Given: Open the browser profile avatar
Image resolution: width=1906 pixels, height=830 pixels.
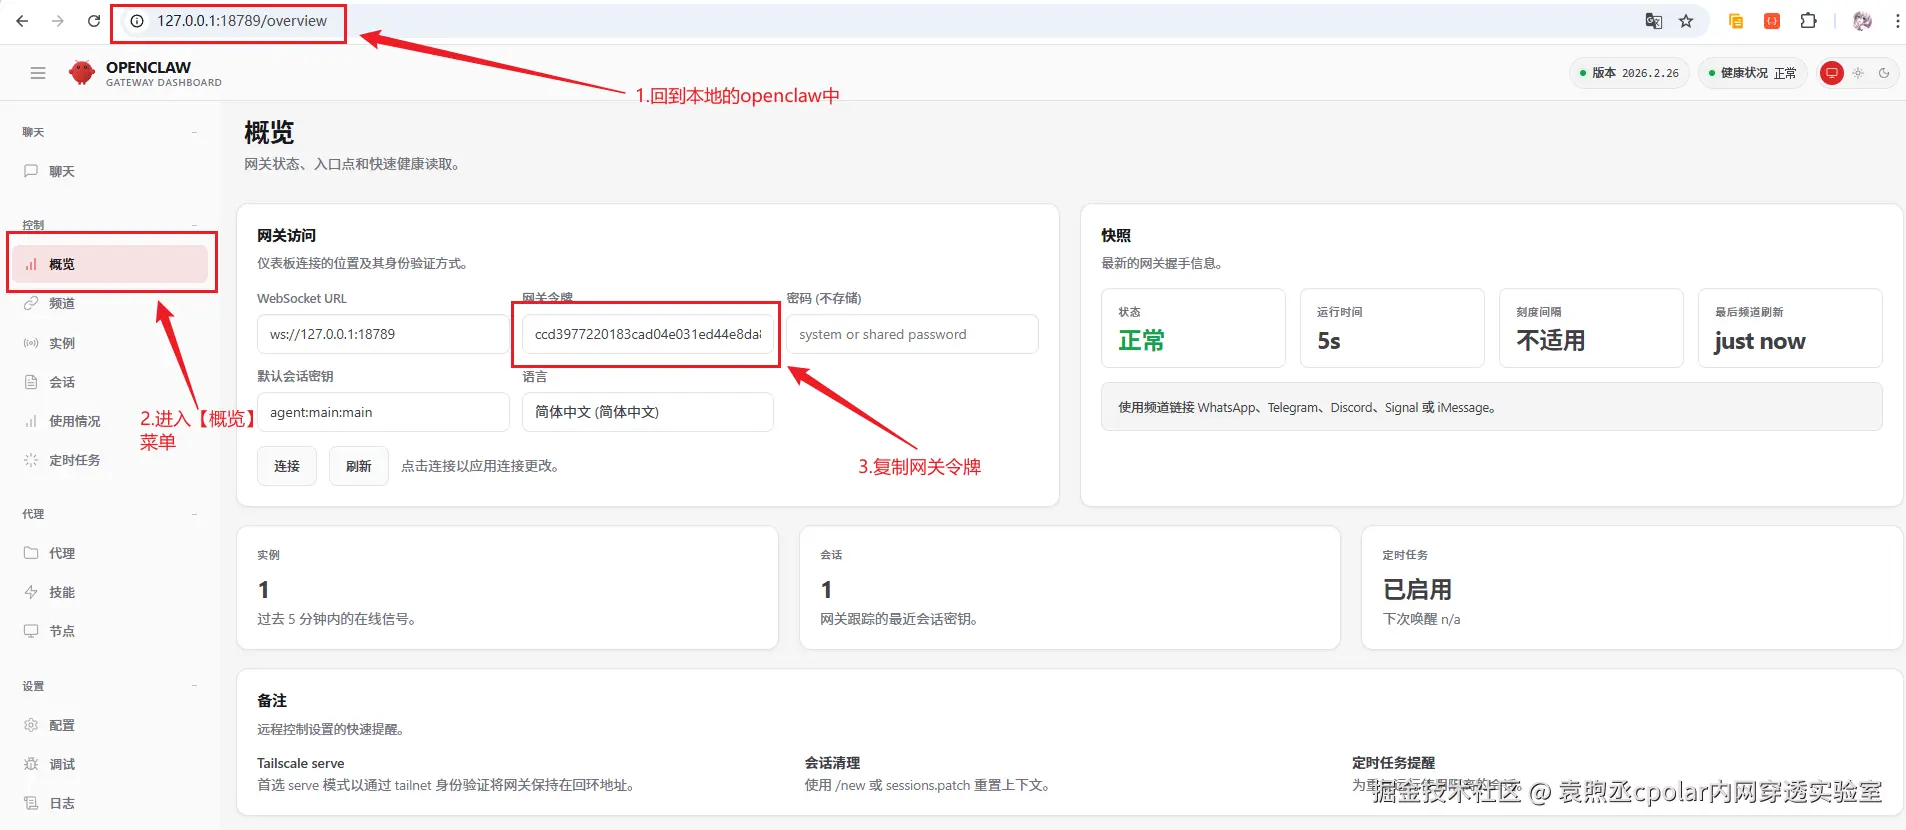Looking at the screenshot, I should (x=1862, y=21).
